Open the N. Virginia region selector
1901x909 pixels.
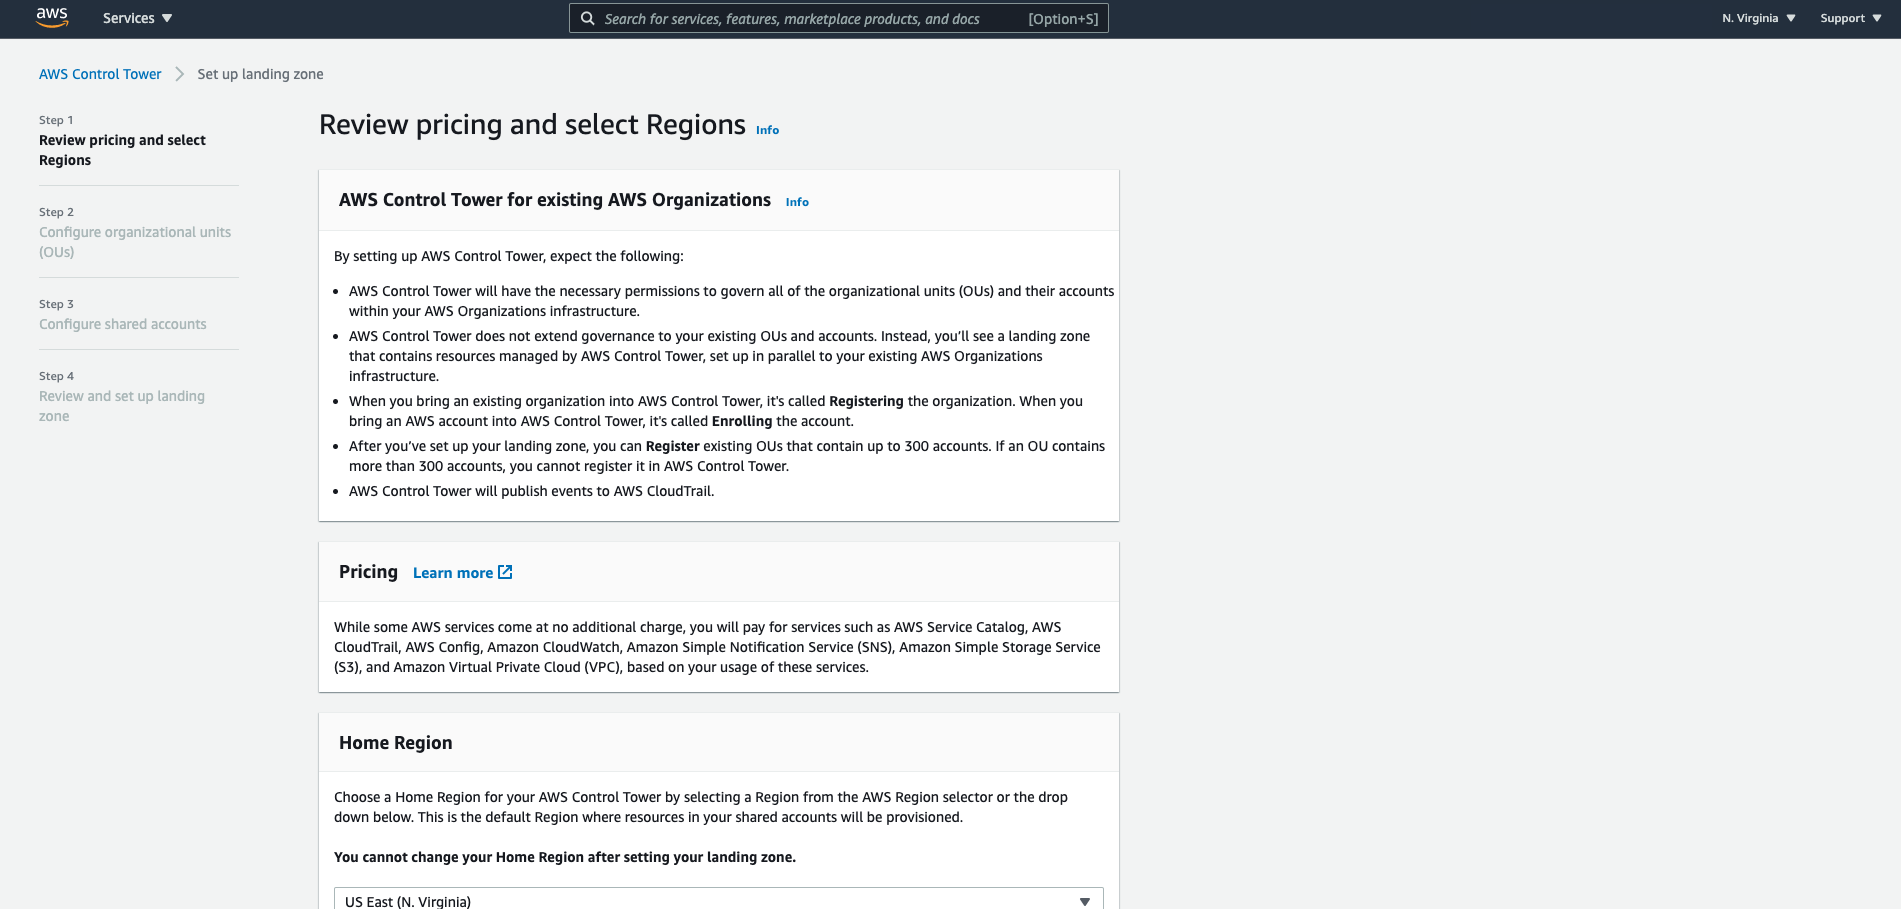1758,18
